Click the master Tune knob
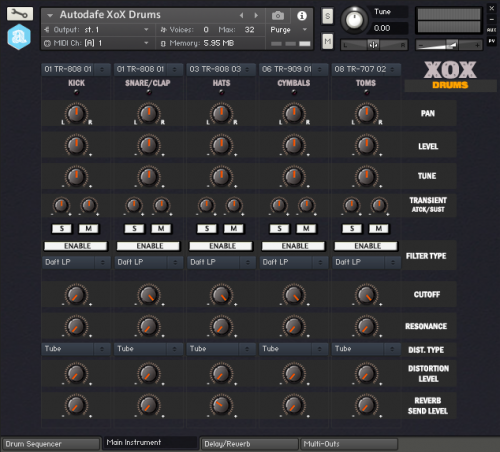This screenshot has width=500, height=452. 354,20
